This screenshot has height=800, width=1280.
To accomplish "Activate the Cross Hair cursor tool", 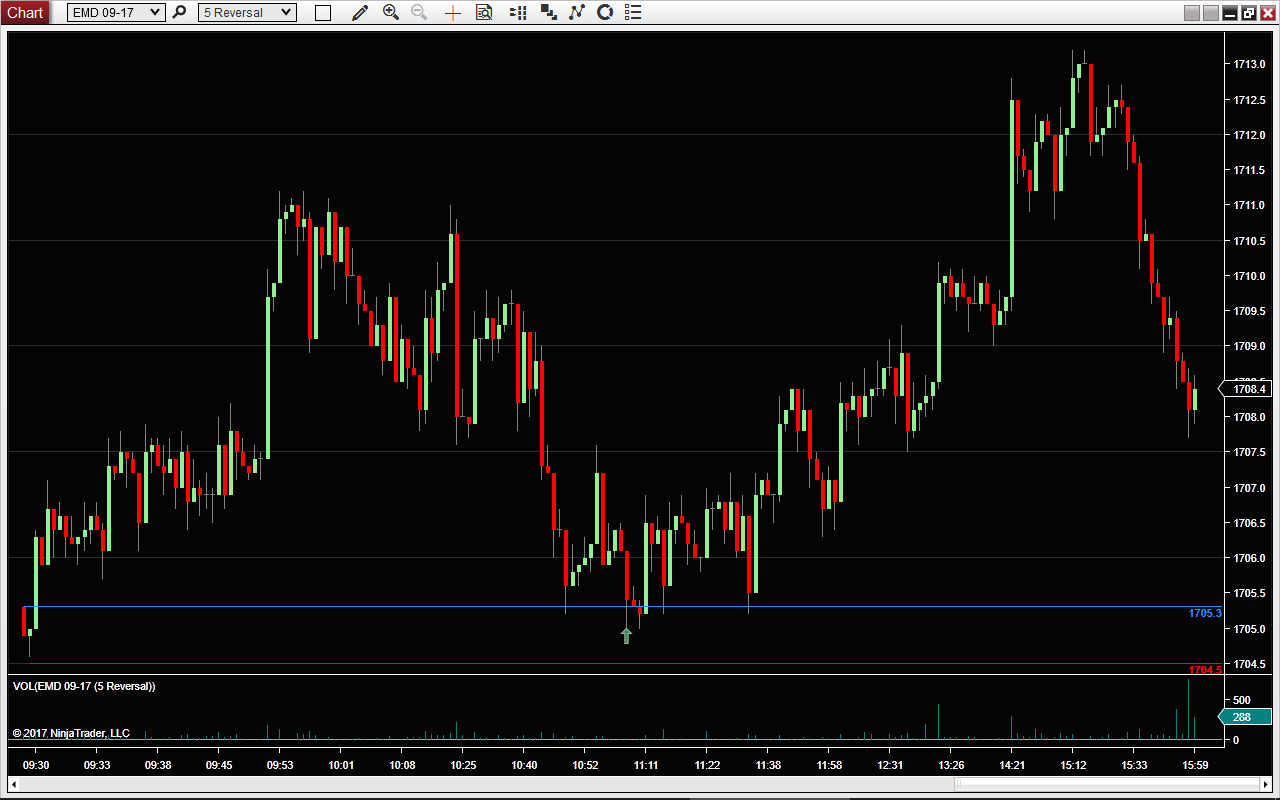I will (x=453, y=13).
